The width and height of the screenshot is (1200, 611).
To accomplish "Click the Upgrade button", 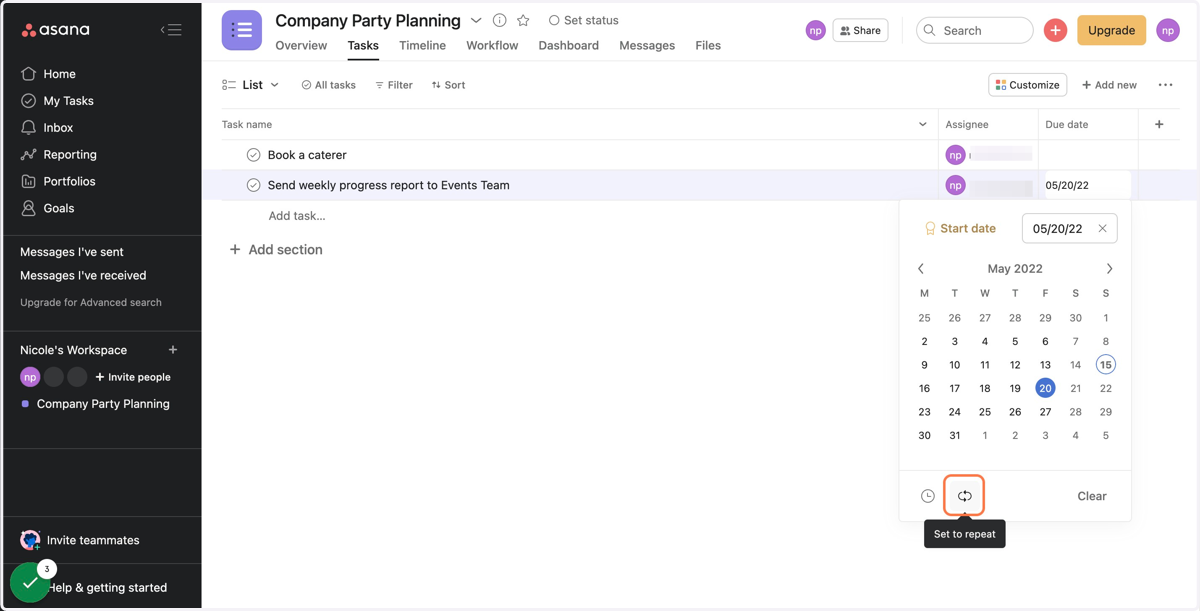I will [x=1111, y=31].
